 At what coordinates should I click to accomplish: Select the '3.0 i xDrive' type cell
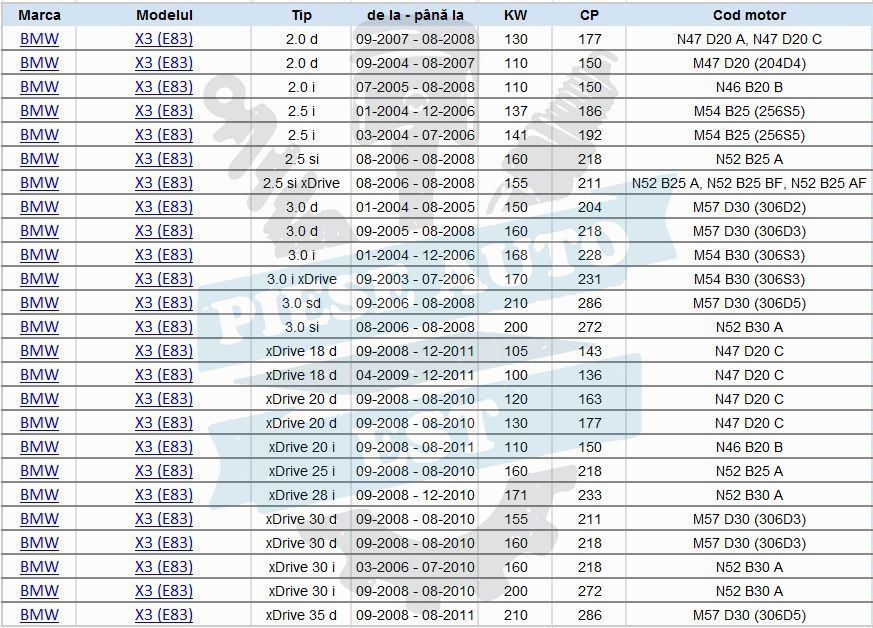(301, 279)
